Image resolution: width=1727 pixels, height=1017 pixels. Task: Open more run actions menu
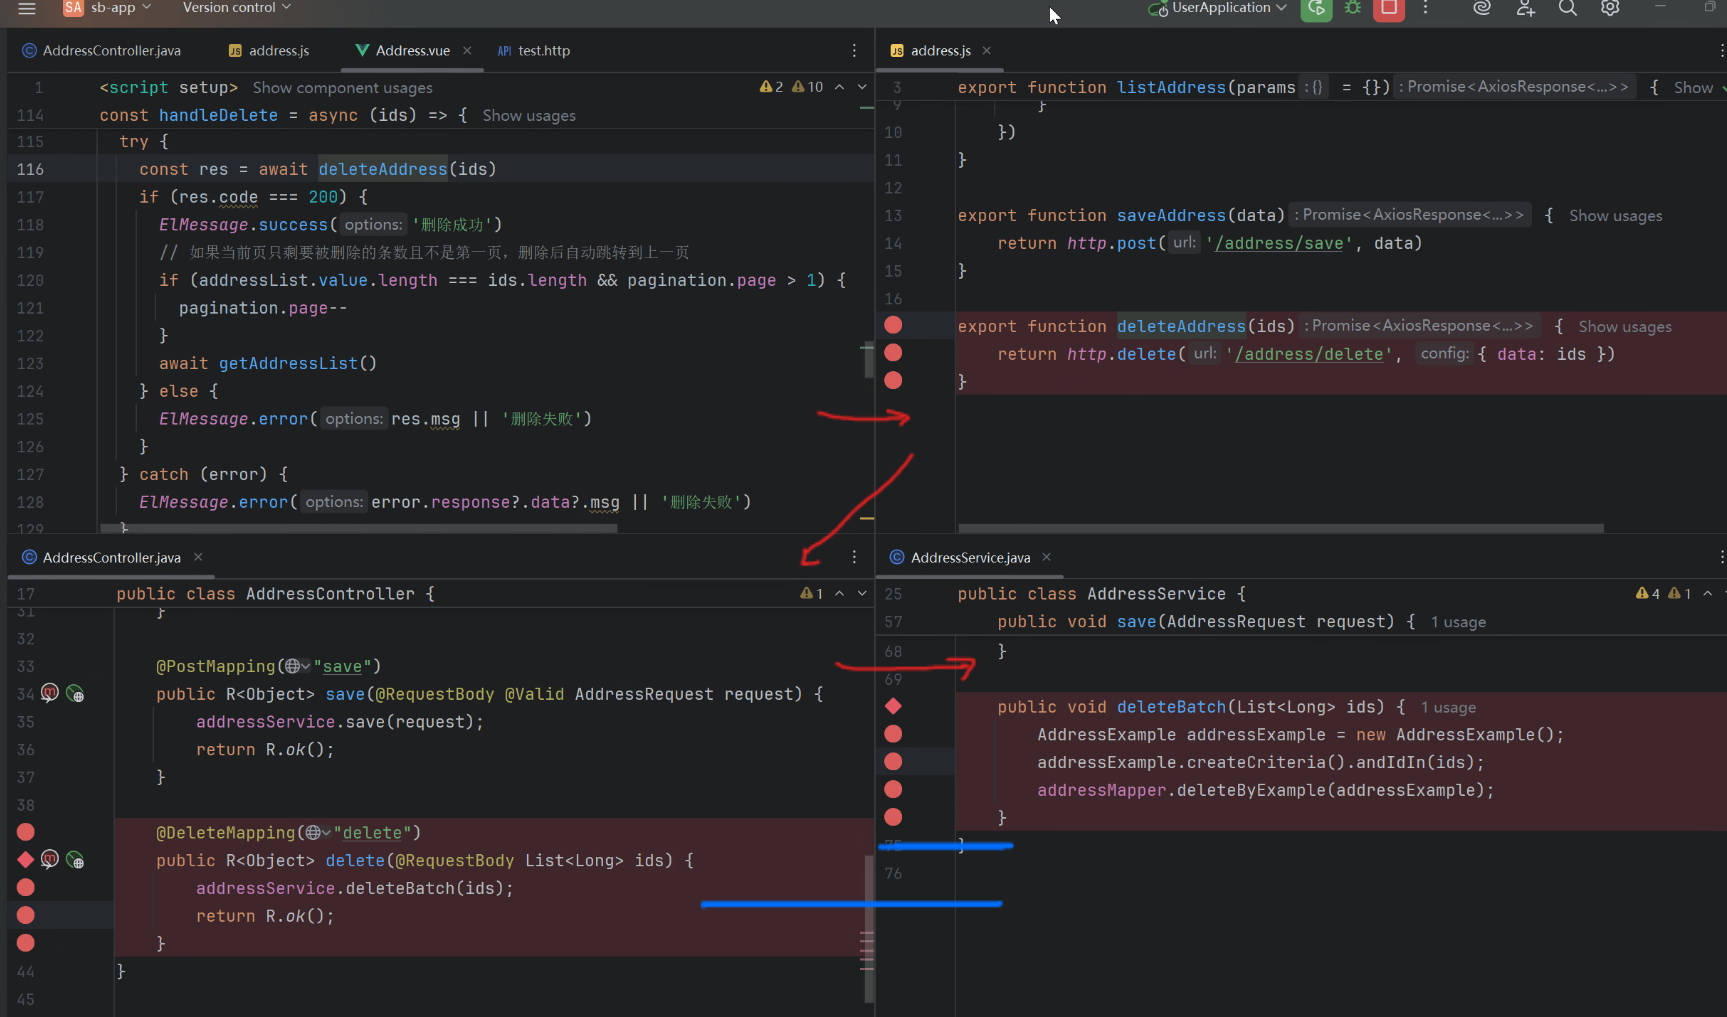point(1426,8)
